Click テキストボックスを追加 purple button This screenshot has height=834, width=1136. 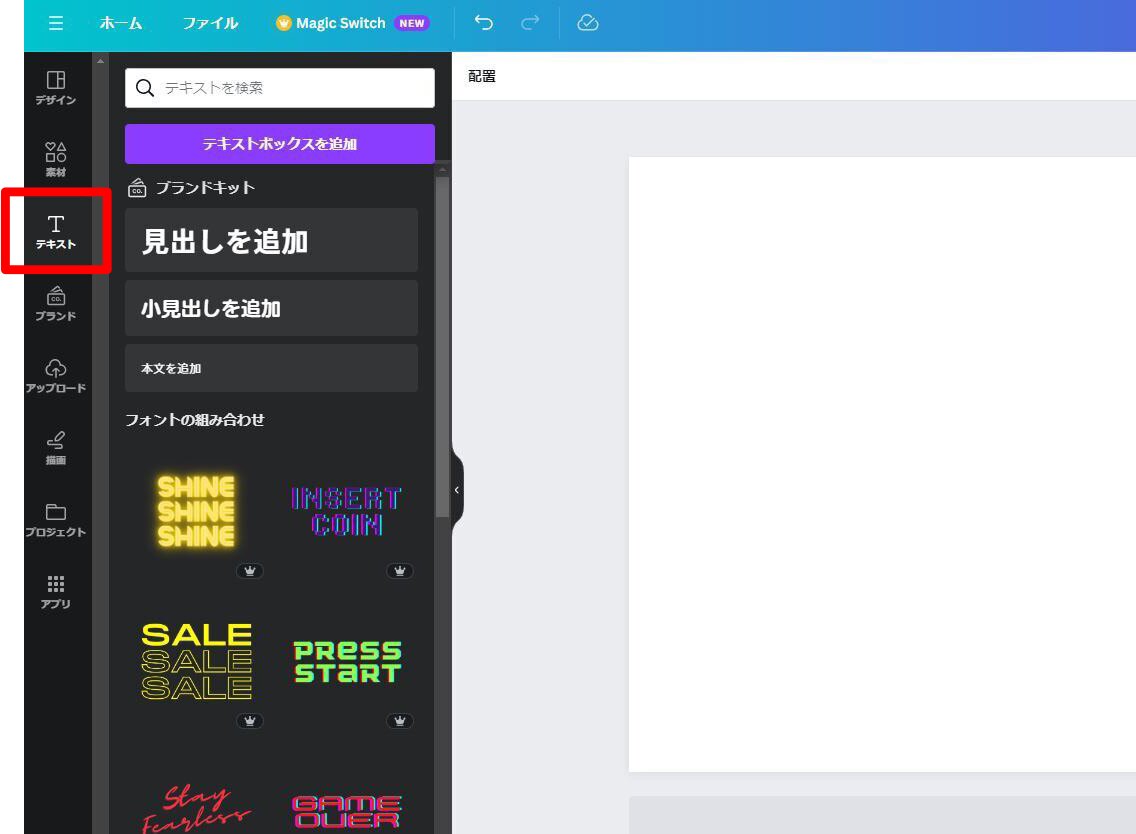pos(280,143)
